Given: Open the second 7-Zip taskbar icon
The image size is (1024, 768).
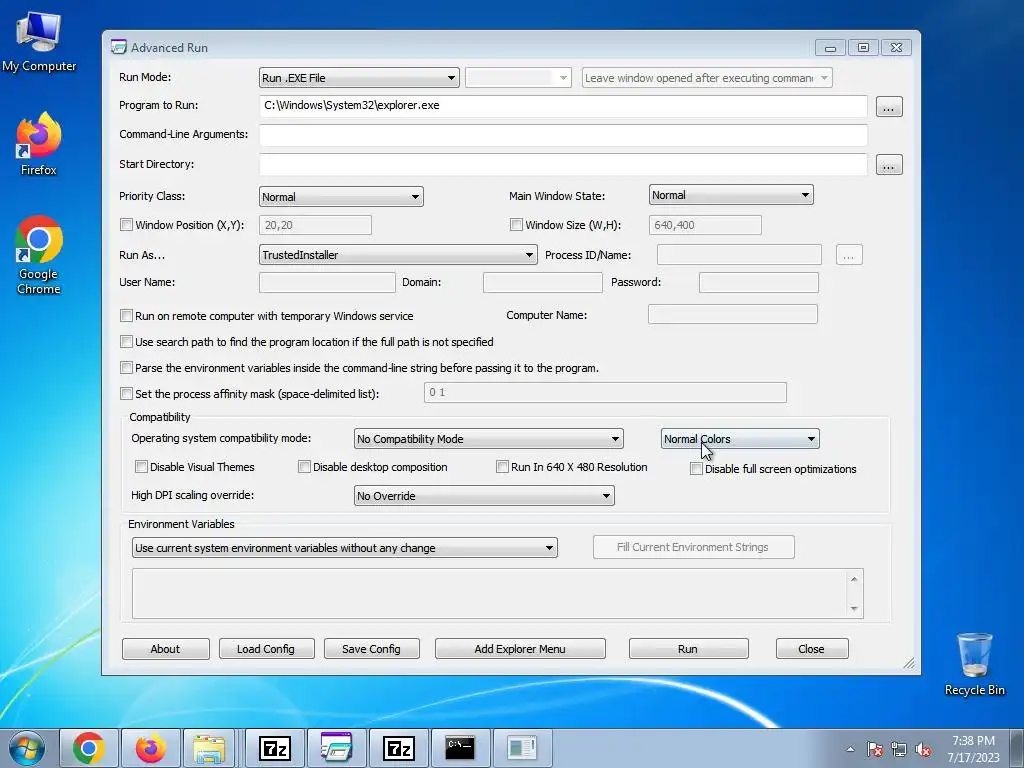Looking at the screenshot, I should 398,748.
